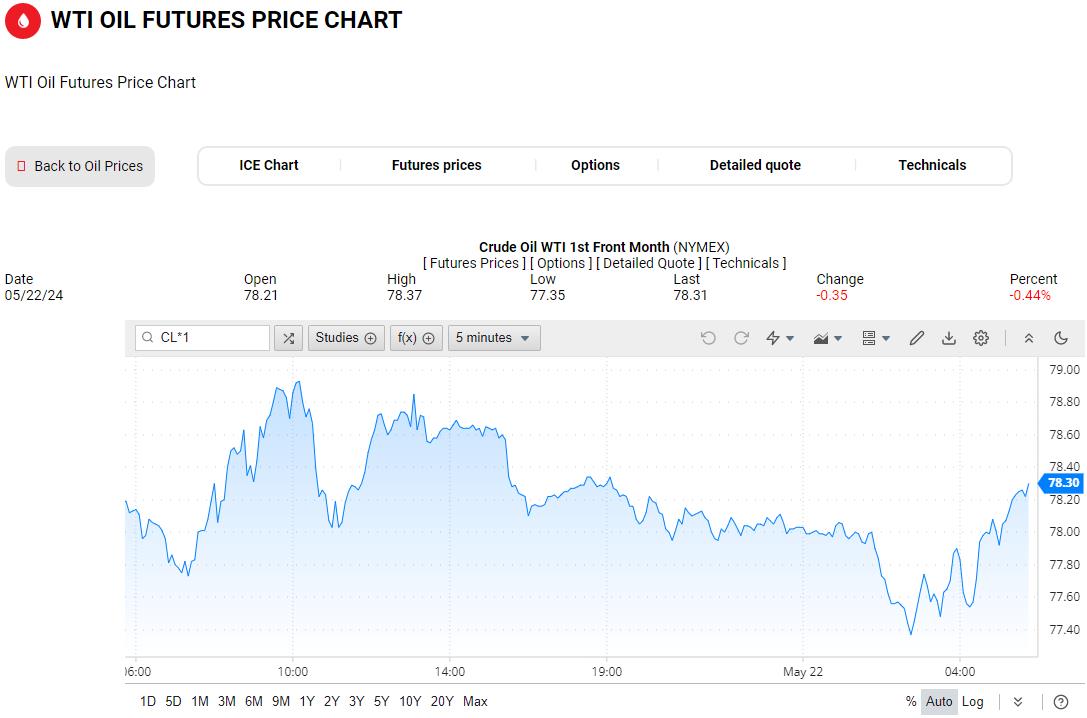Toggle Auto scale mode
The width and height of the screenshot is (1087, 718).
click(x=939, y=701)
